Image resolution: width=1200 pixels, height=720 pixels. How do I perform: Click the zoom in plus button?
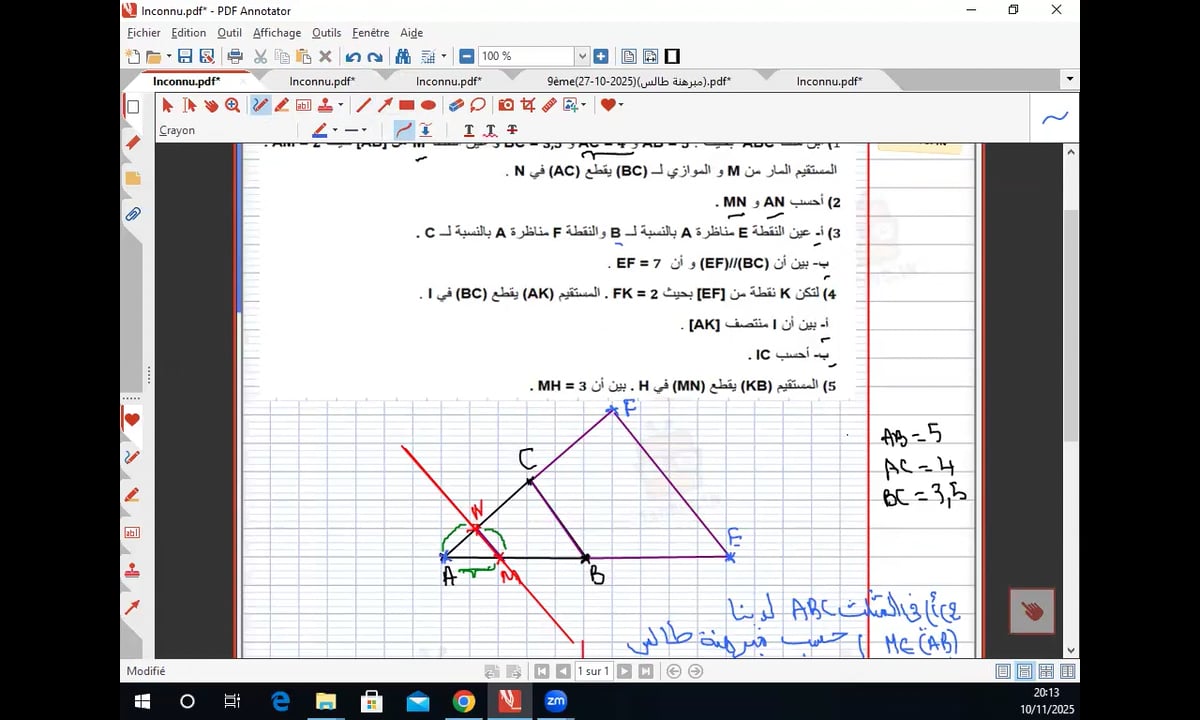coord(601,57)
